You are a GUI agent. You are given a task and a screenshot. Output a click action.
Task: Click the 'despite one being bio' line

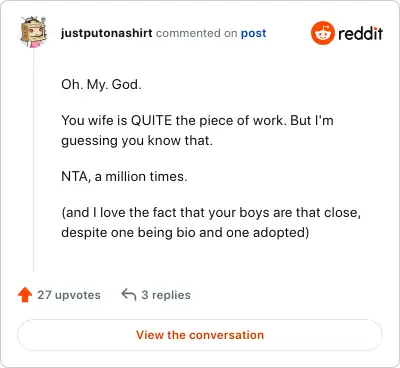185,233
